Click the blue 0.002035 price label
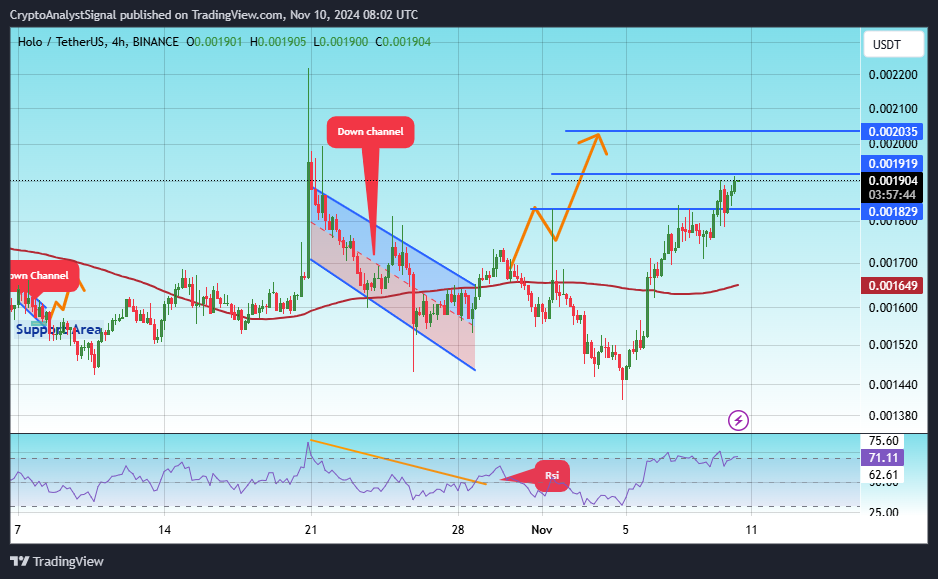This screenshot has height=579, width=938. tap(892, 132)
